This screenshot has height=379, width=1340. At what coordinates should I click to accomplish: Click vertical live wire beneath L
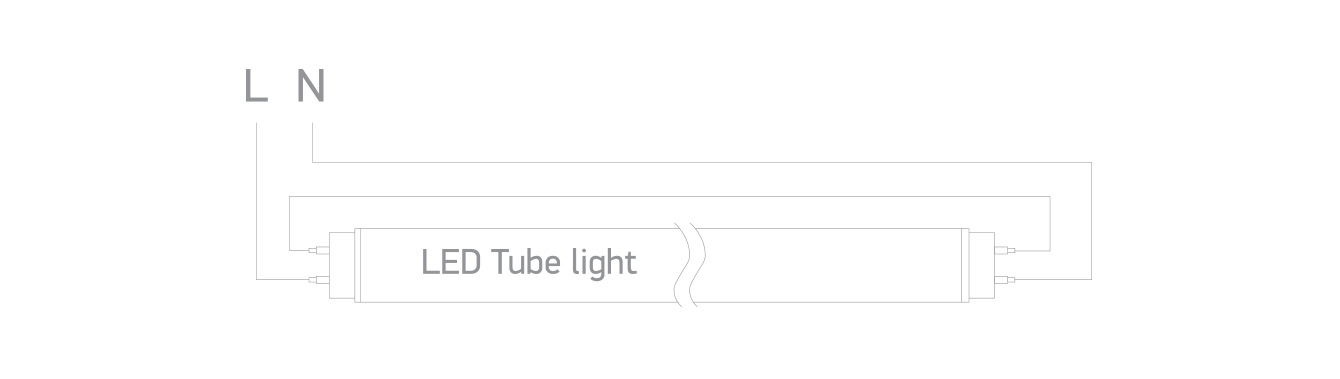[x=256, y=200]
